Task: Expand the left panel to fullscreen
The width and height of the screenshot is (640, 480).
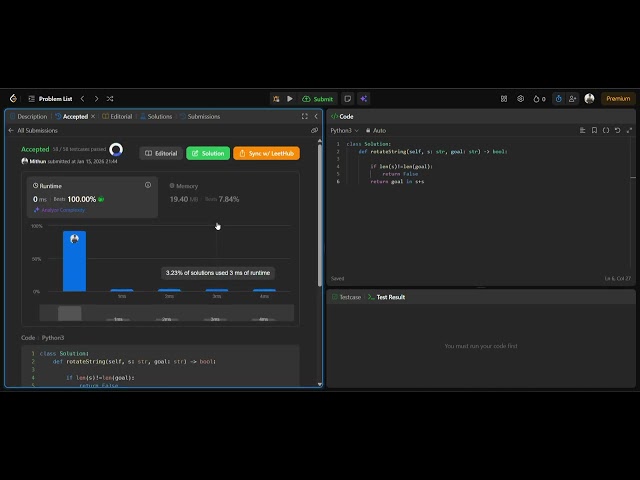Action: coord(304,116)
